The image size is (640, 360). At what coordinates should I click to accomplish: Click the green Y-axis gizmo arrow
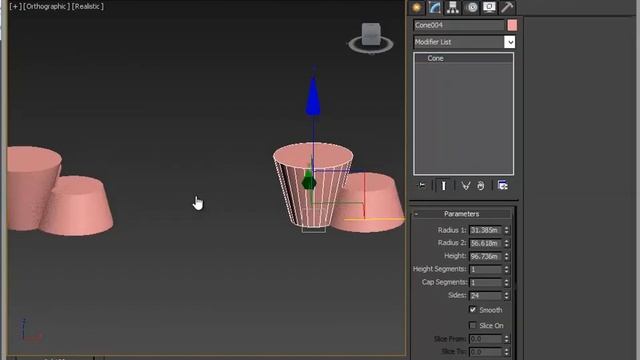pos(309,181)
